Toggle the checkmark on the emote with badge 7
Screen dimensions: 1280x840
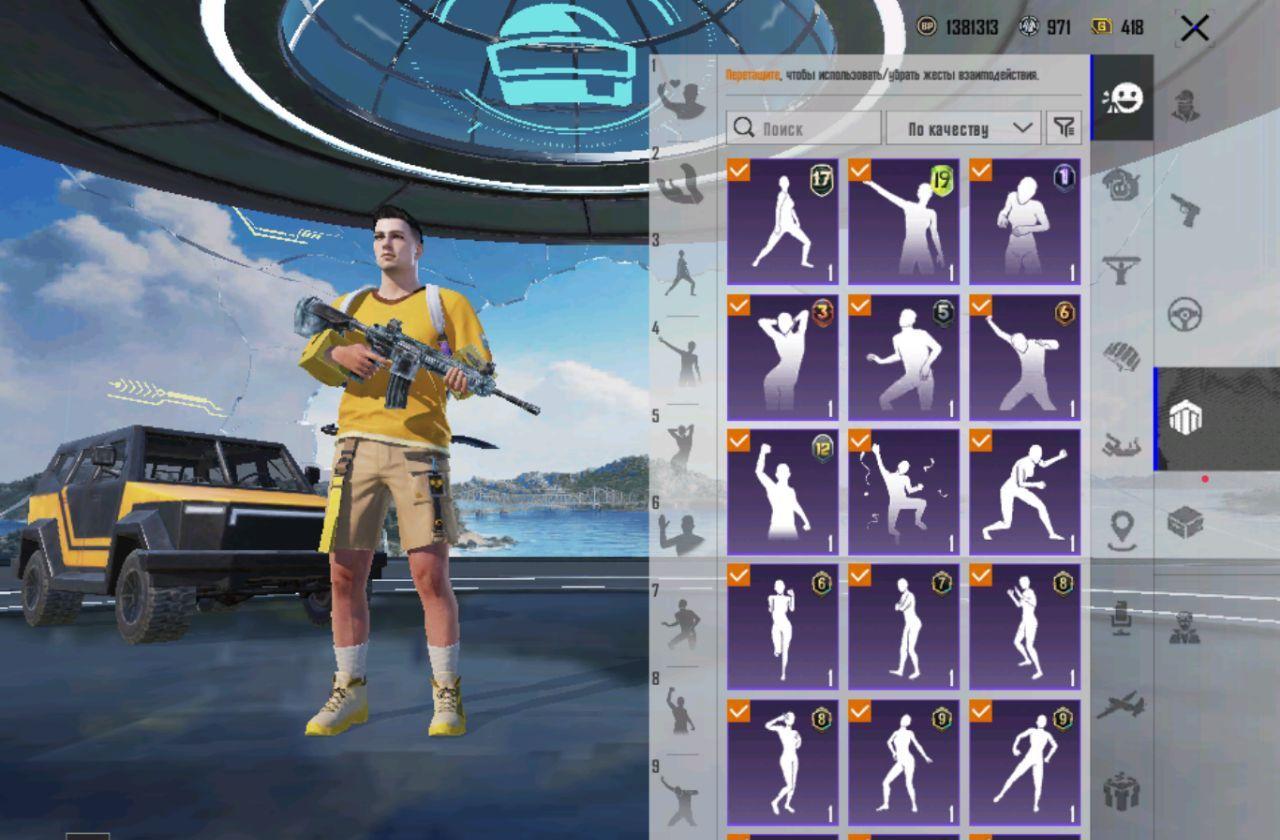coord(860,575)
